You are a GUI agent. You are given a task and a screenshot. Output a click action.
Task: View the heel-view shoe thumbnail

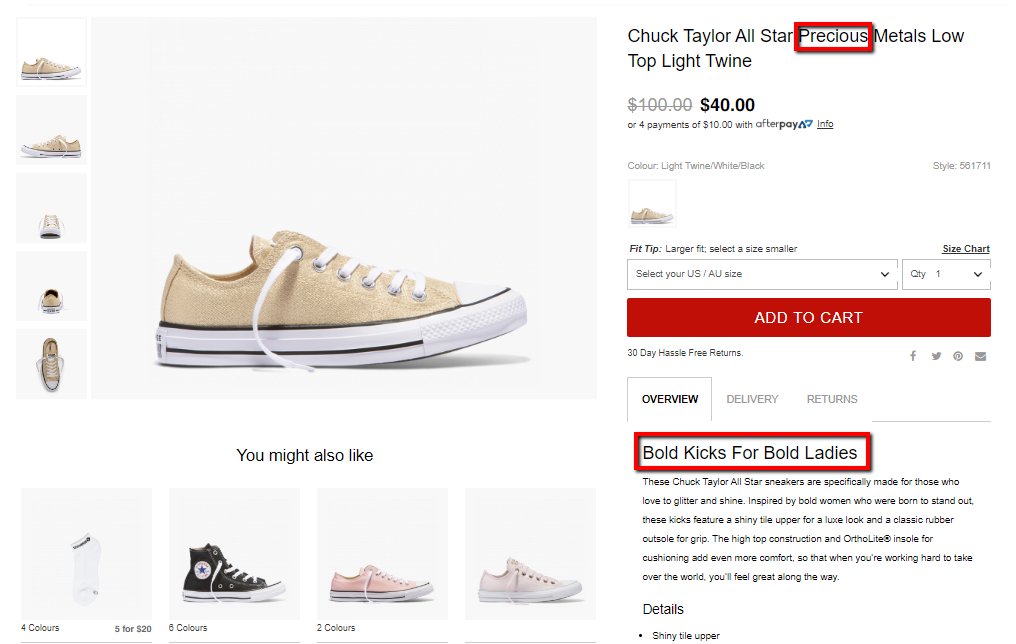click(x=51, y=286)
